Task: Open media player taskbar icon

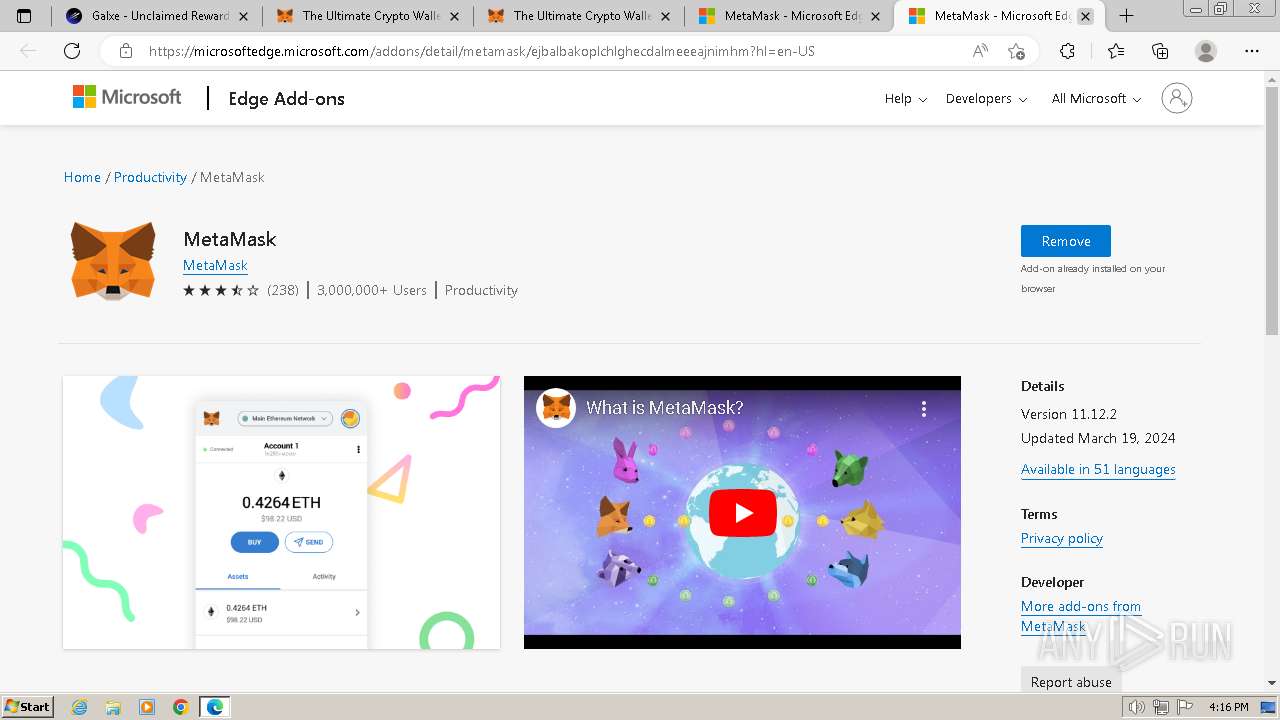Action: (147, 707)
